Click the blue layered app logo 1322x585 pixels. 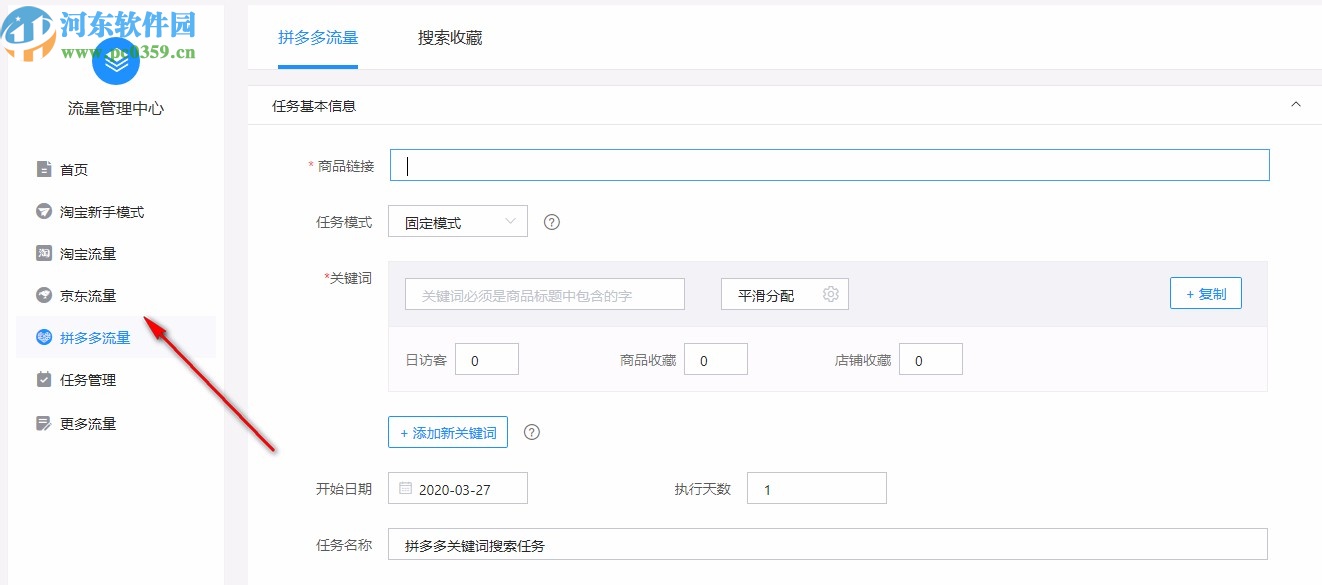(116, 60)
